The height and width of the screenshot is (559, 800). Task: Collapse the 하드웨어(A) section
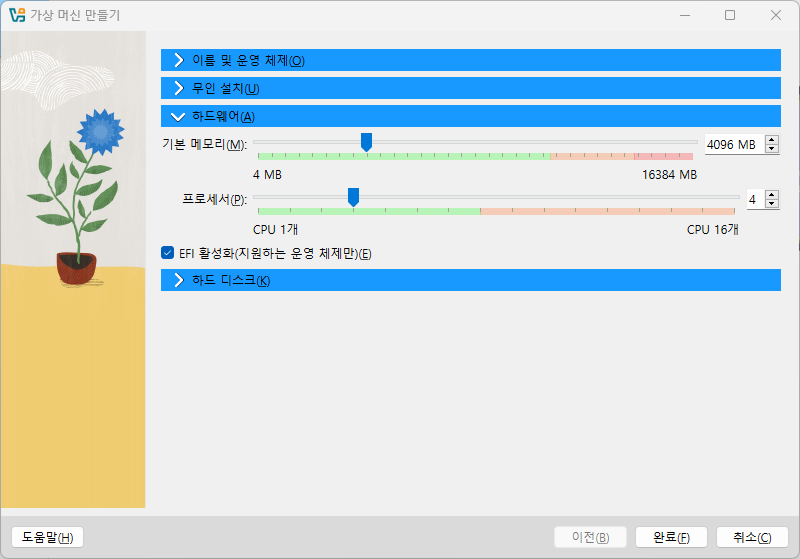click(470, 116)
